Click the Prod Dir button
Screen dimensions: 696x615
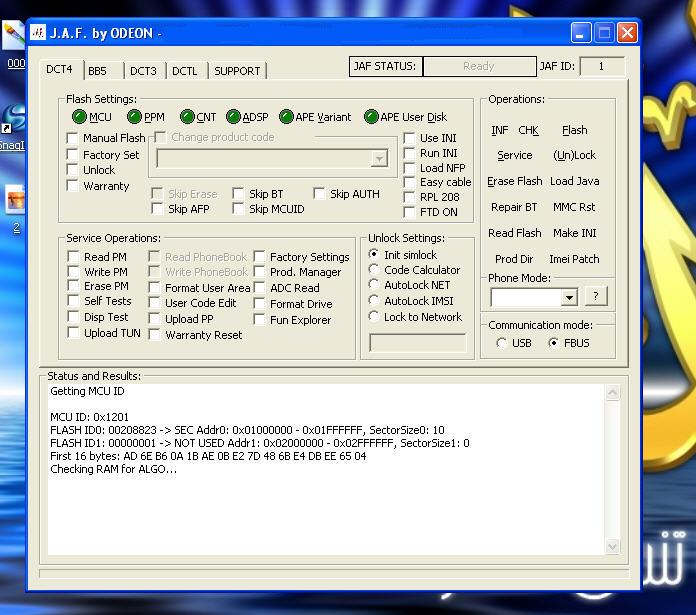point(514,259)
